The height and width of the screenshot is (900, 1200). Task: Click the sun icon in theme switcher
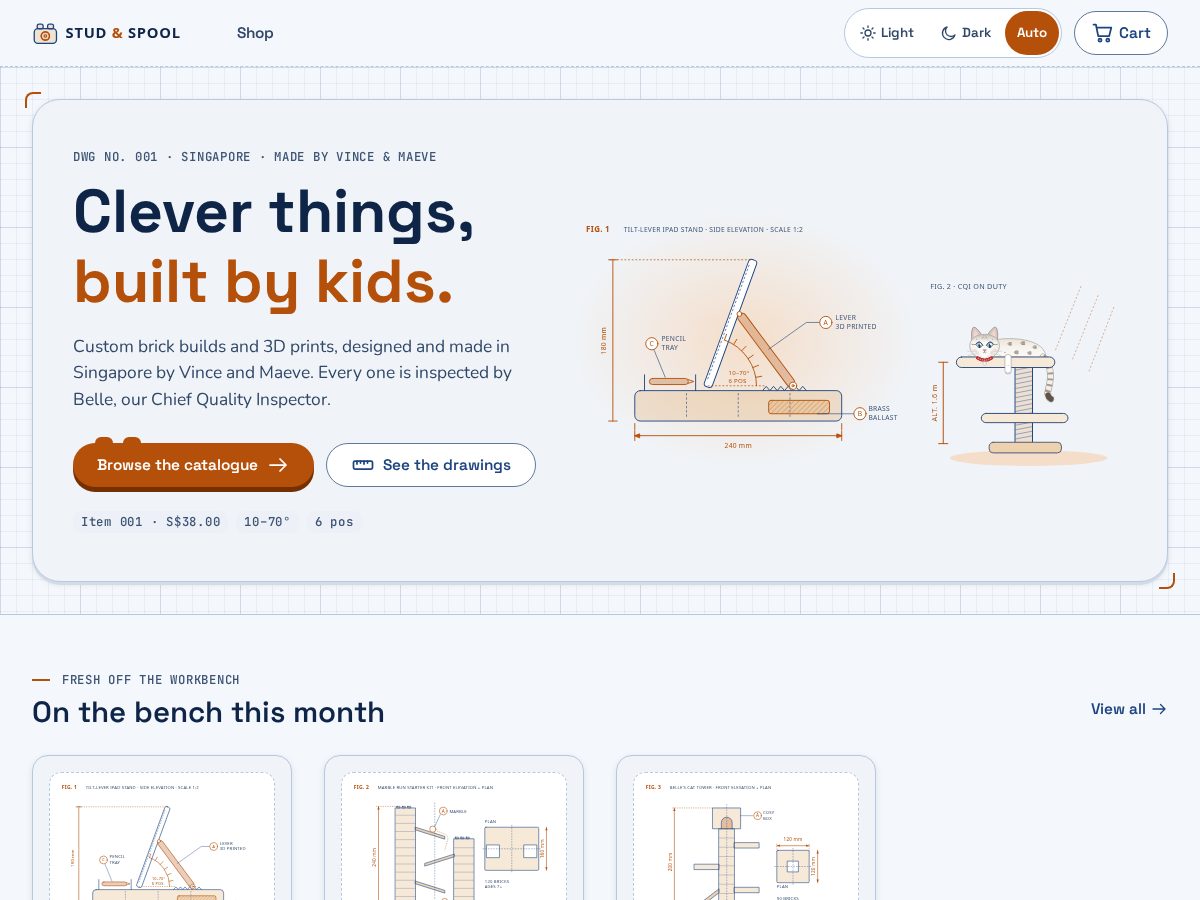pyautogui.click(x=868, y=33)
